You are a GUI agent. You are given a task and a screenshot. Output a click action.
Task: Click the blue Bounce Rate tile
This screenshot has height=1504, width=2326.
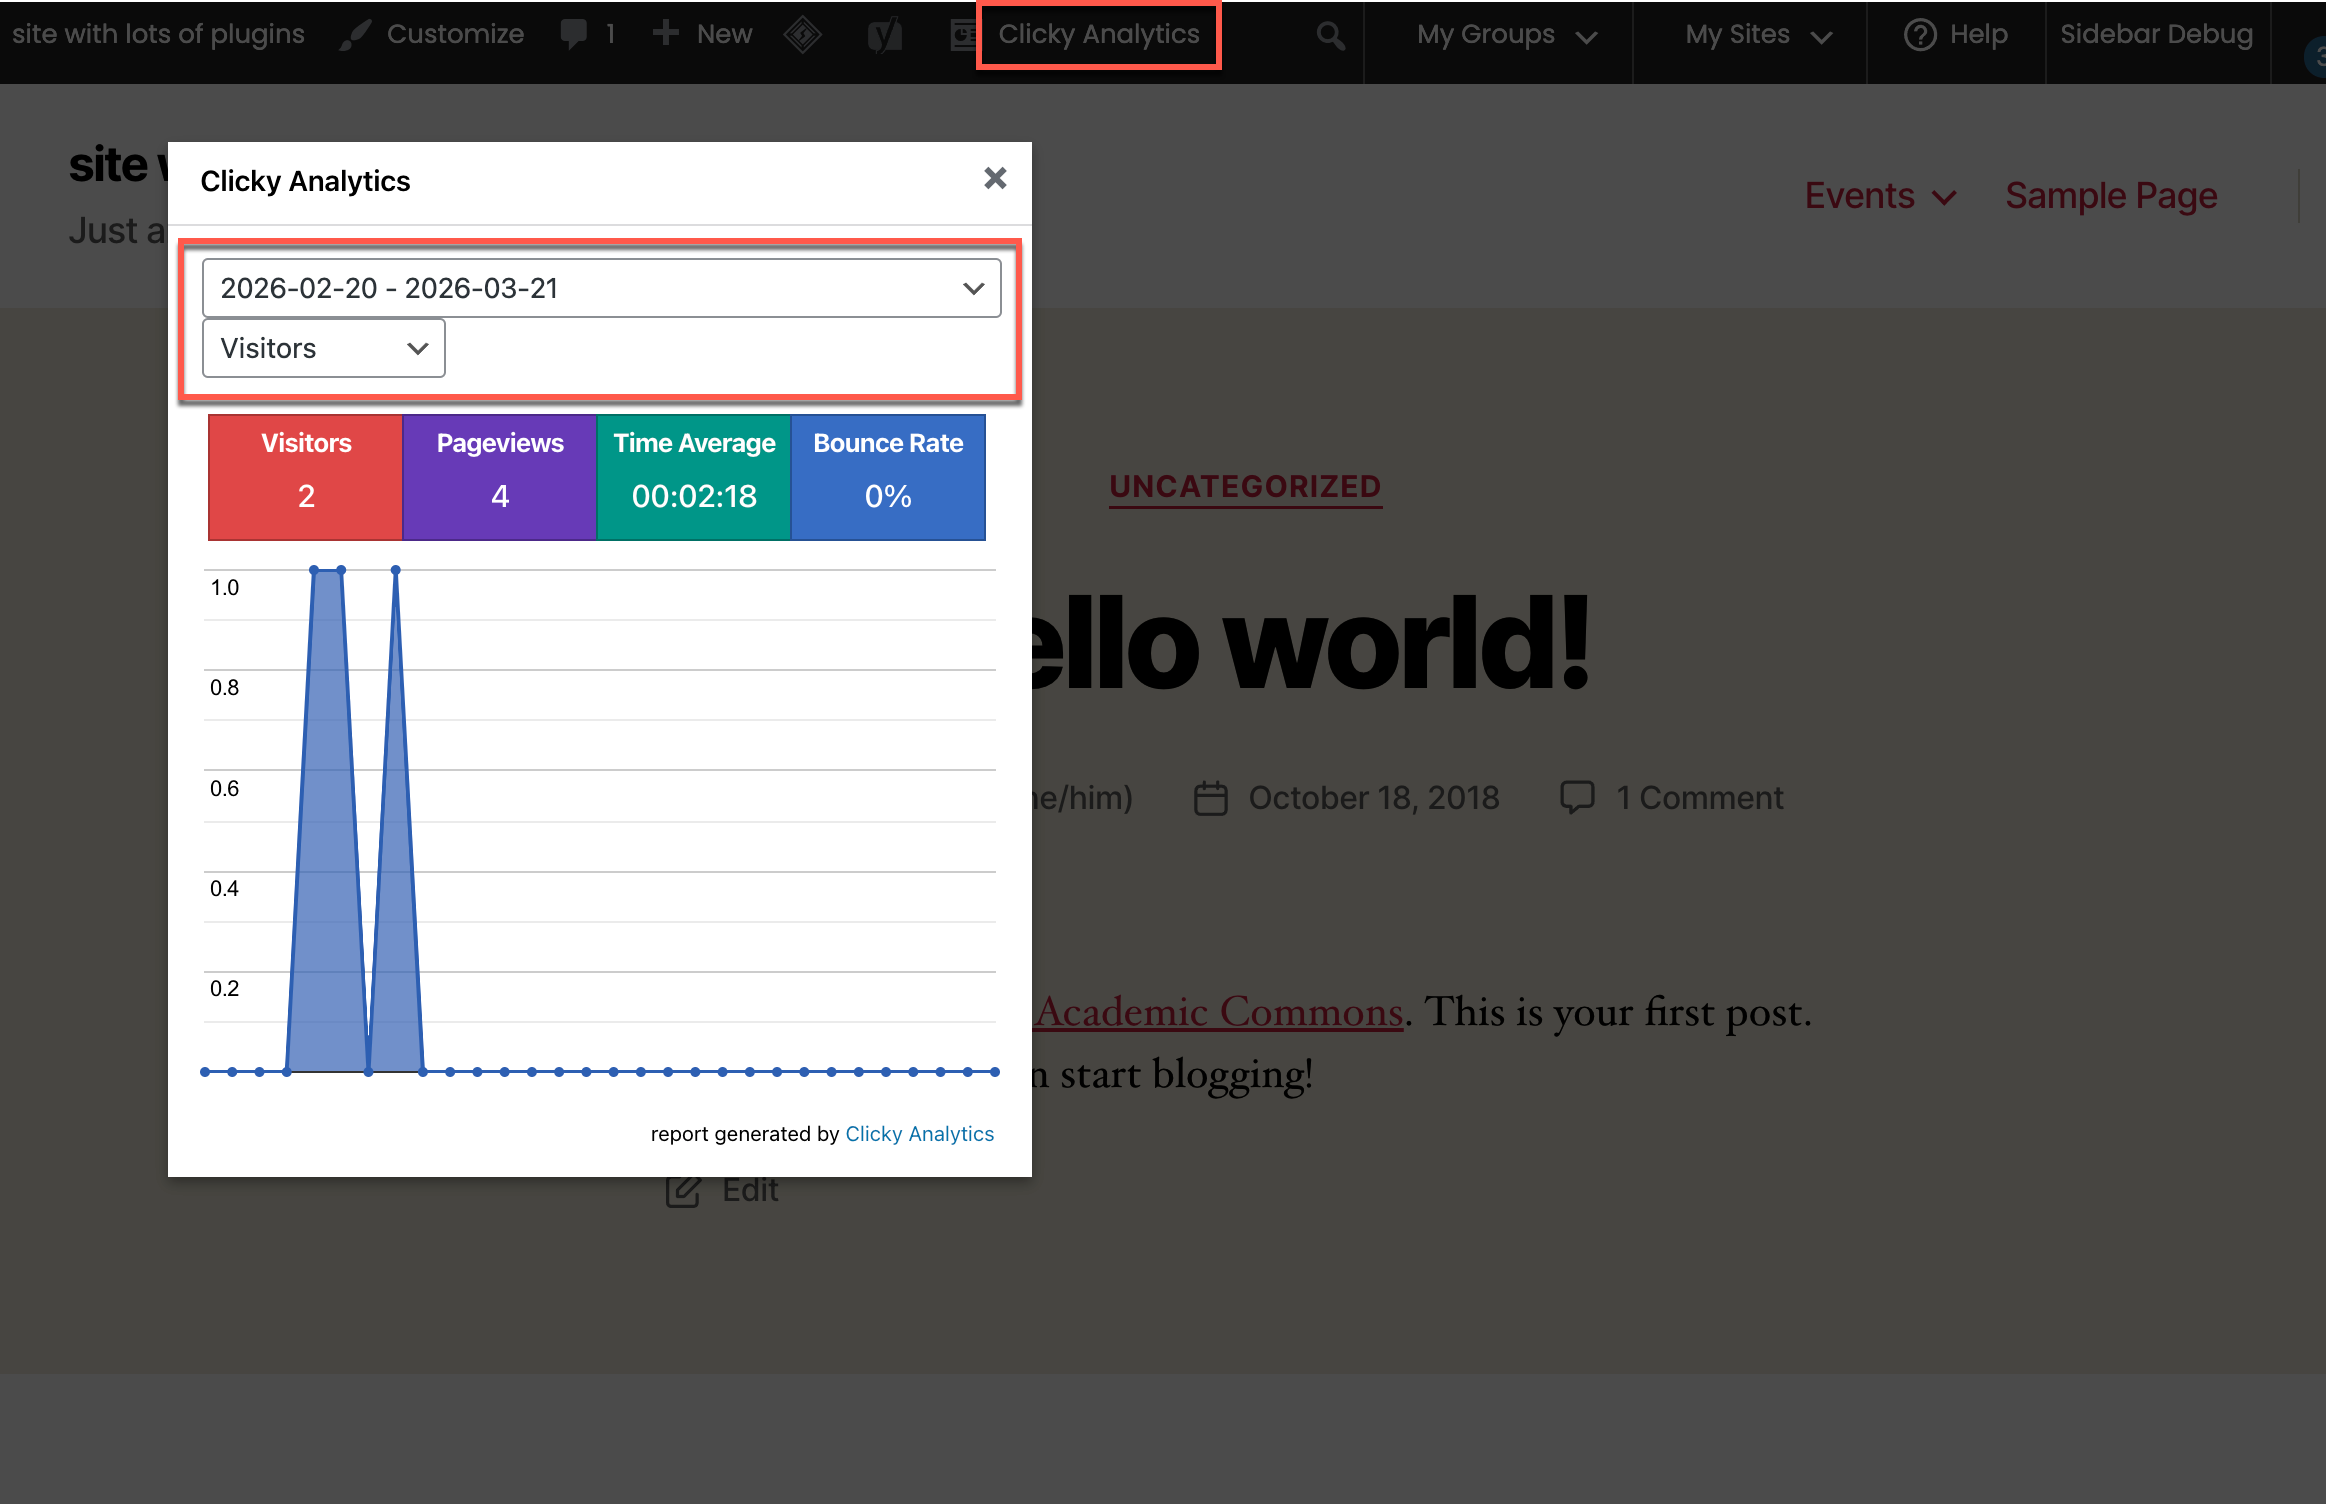click(888, 477)
